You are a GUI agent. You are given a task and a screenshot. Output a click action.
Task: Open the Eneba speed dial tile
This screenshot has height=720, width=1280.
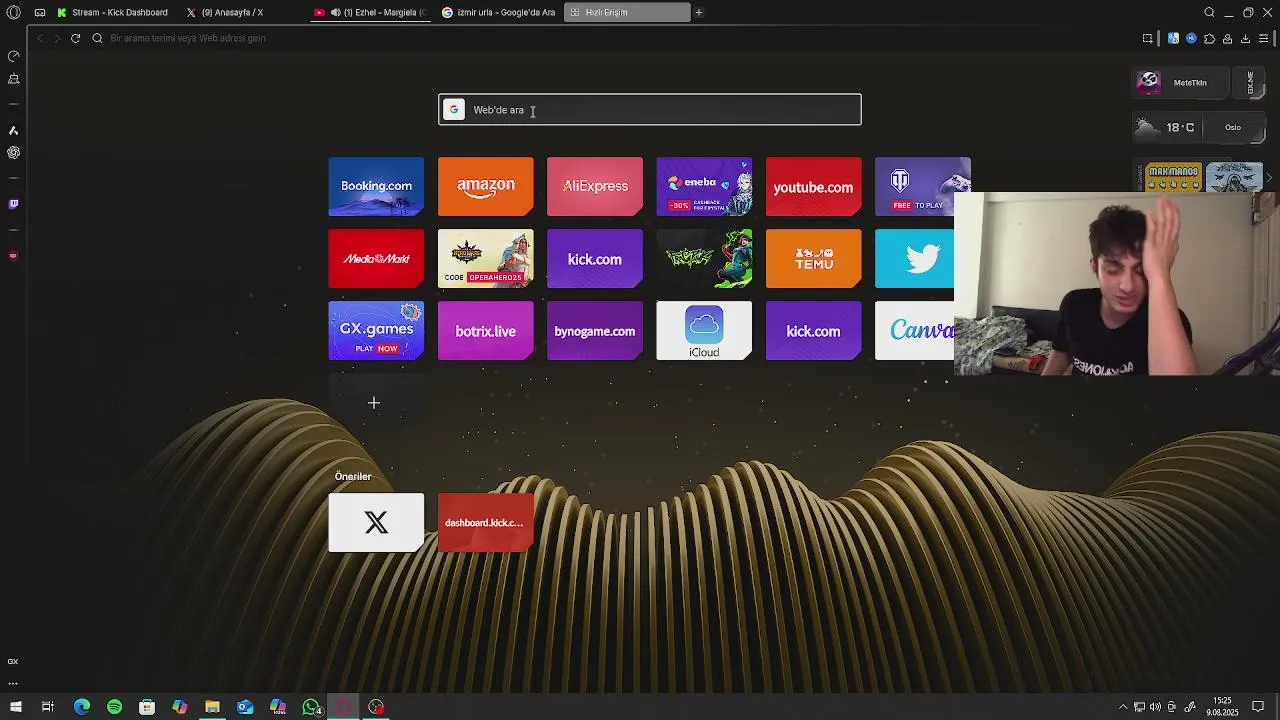point(704,186)
